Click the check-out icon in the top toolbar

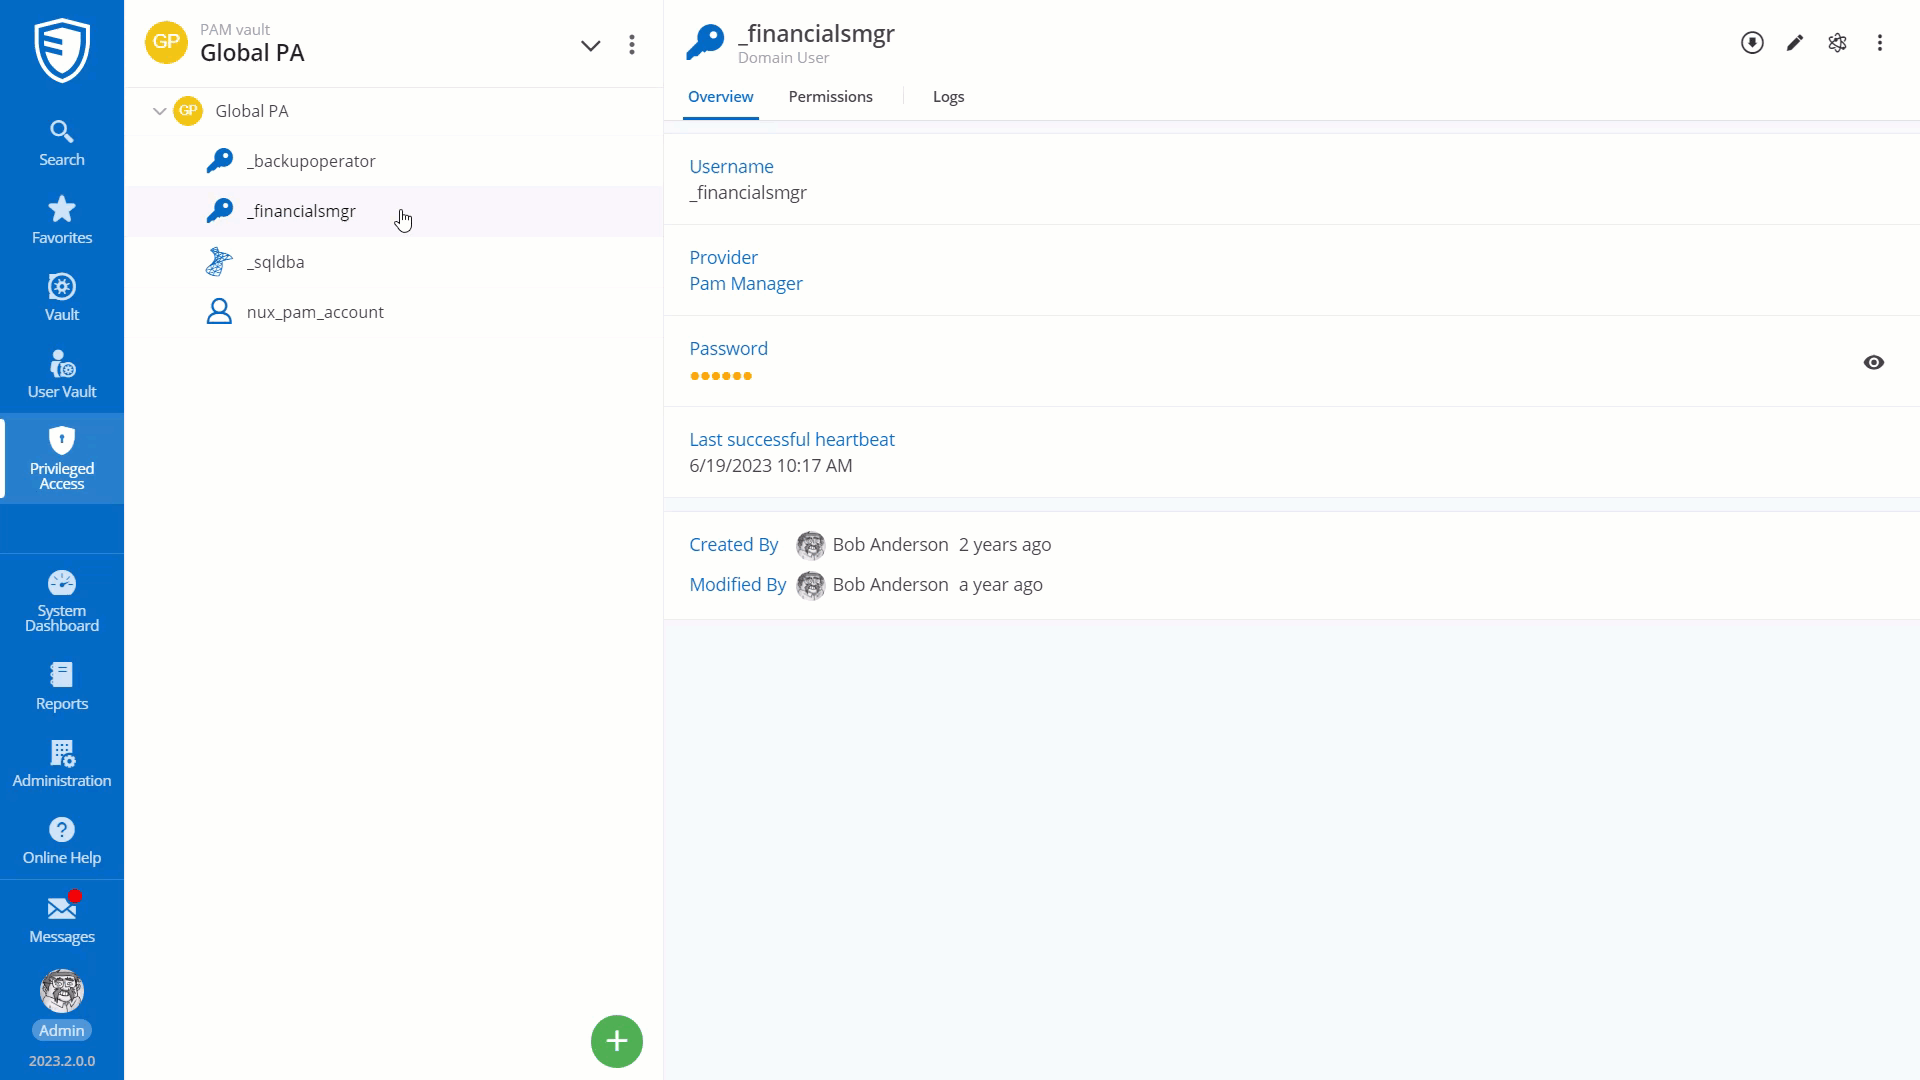[1752, 43]
